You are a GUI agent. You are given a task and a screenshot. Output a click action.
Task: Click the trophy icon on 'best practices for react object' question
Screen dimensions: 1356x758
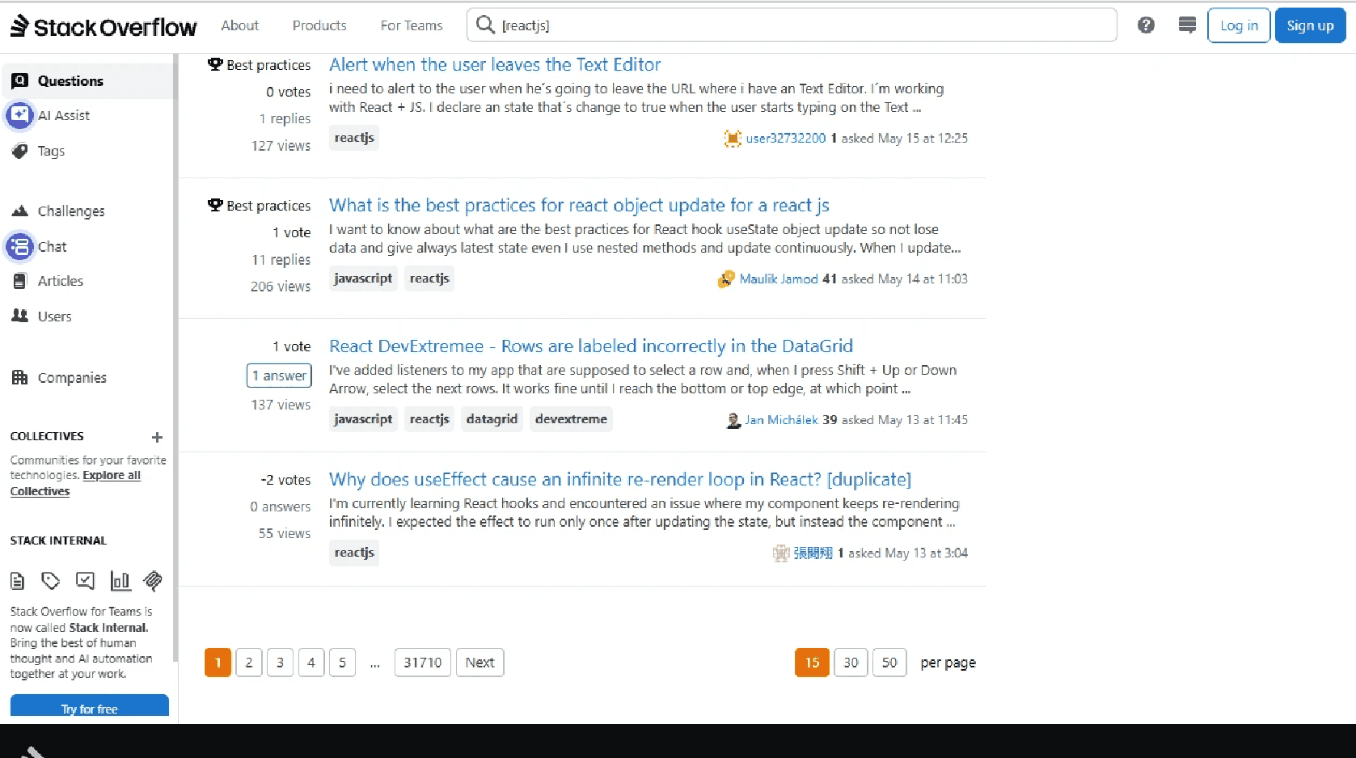[214, 205]
